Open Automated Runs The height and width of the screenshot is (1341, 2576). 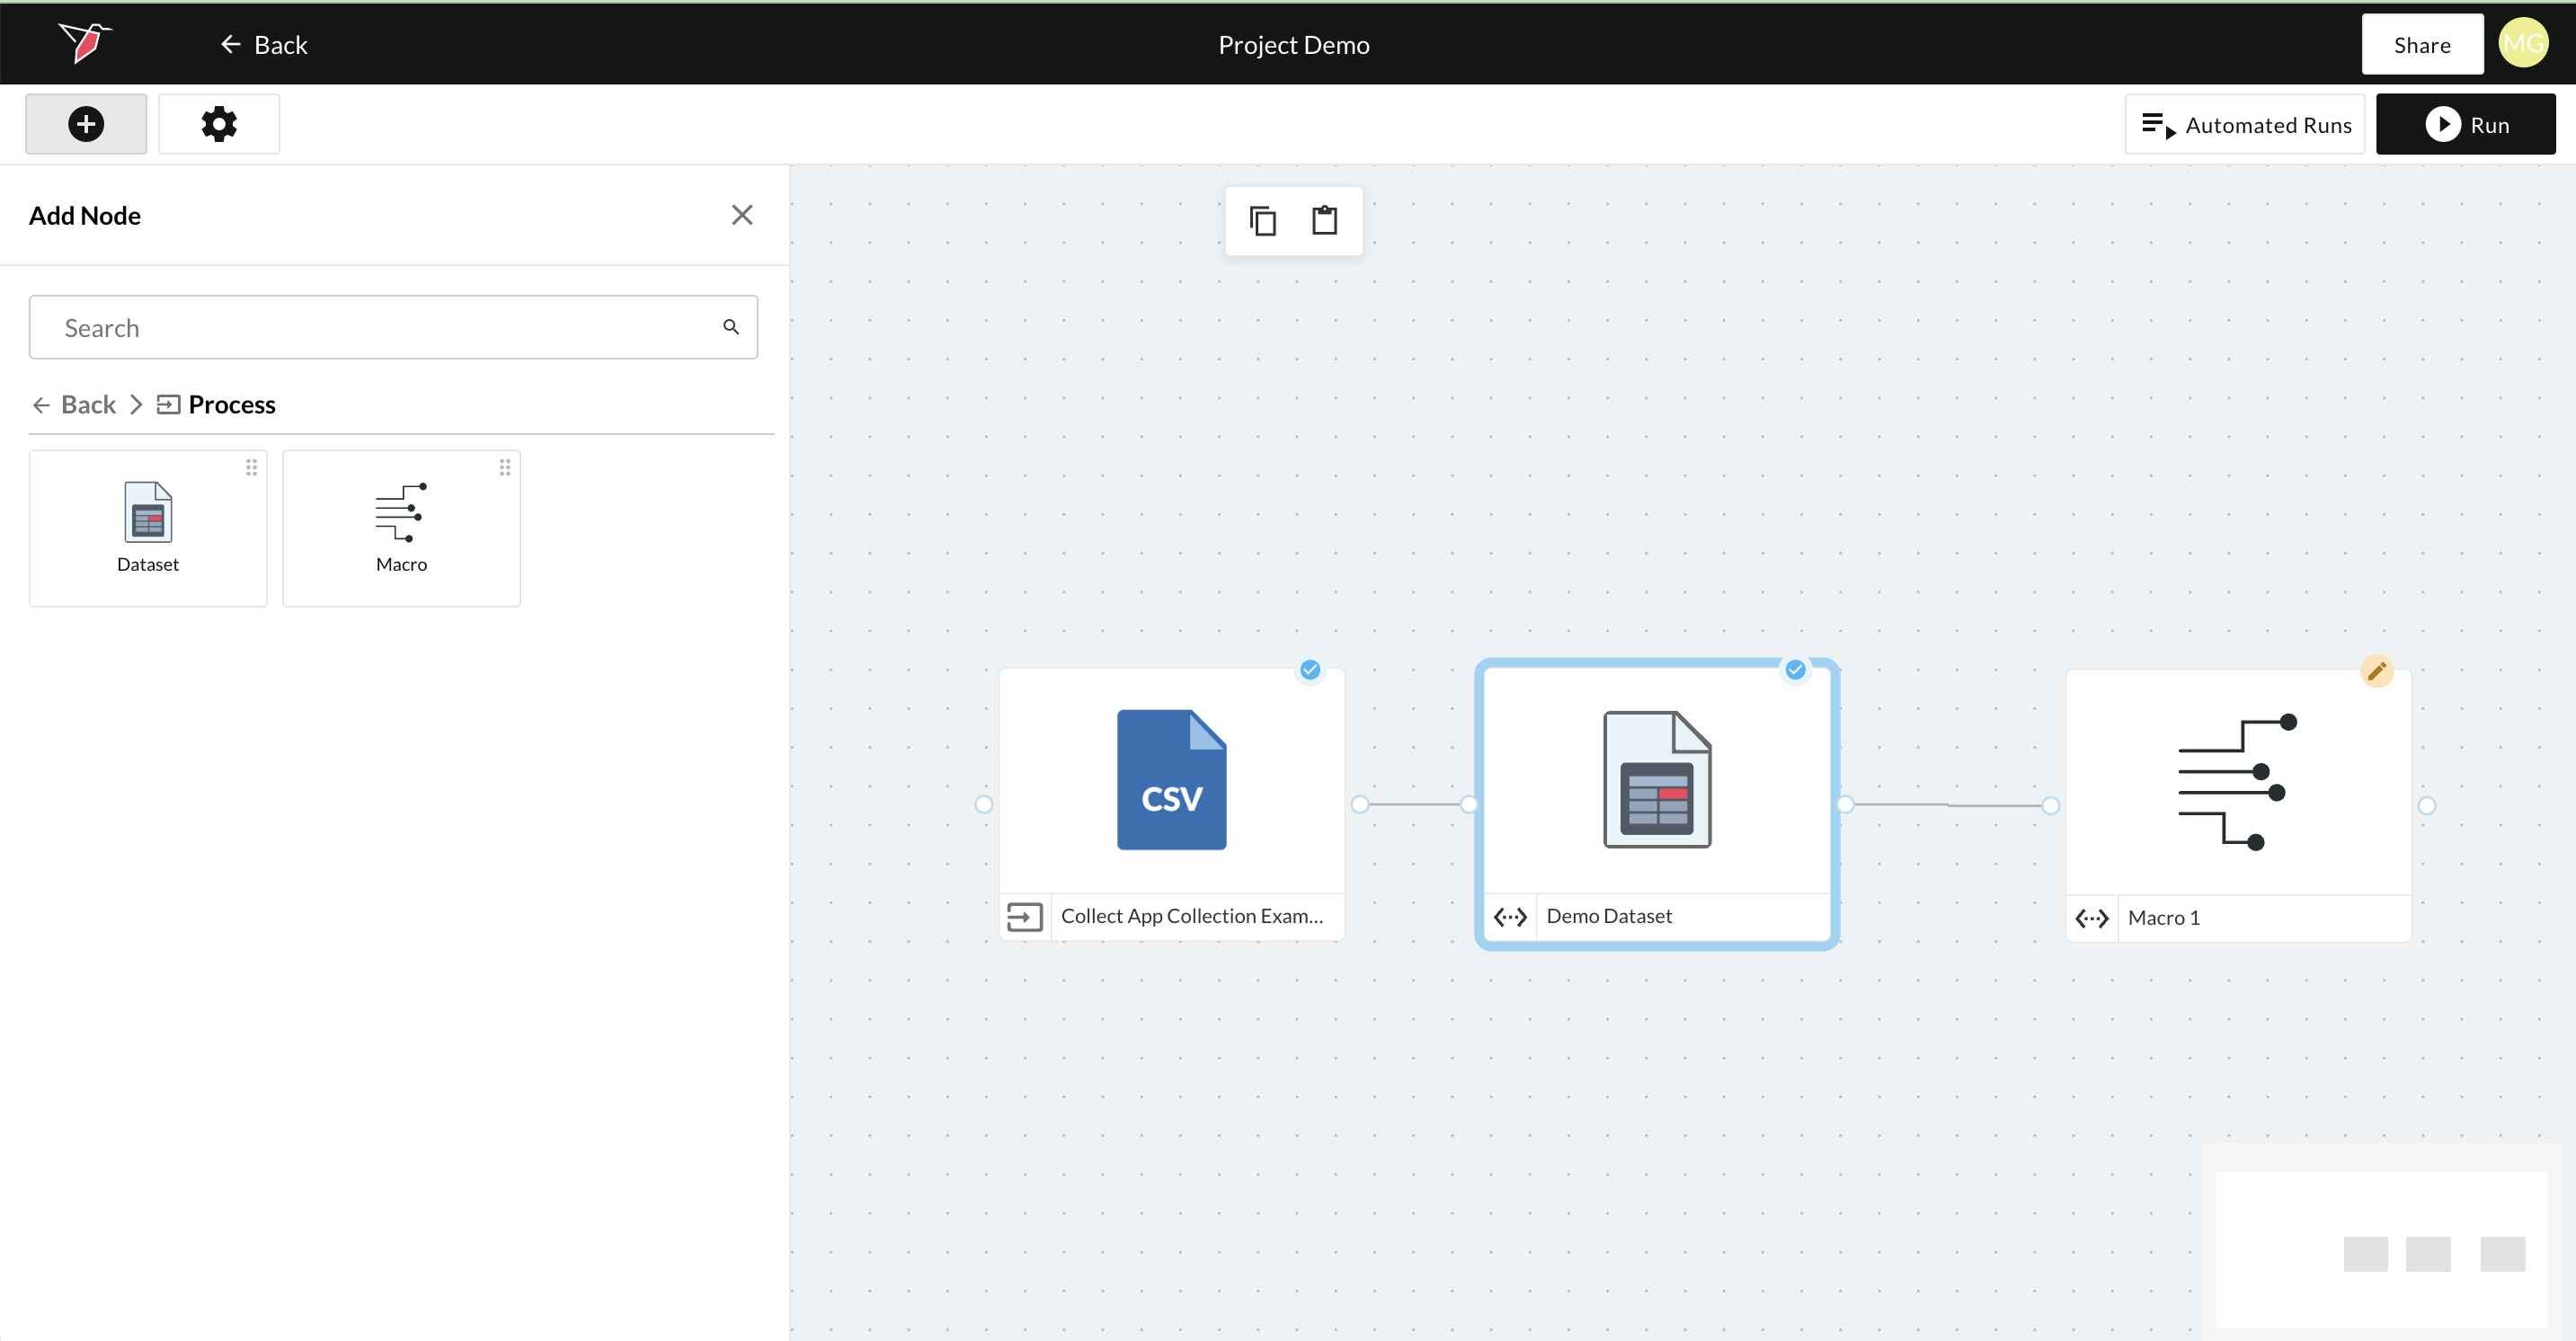click(2244, 124)
